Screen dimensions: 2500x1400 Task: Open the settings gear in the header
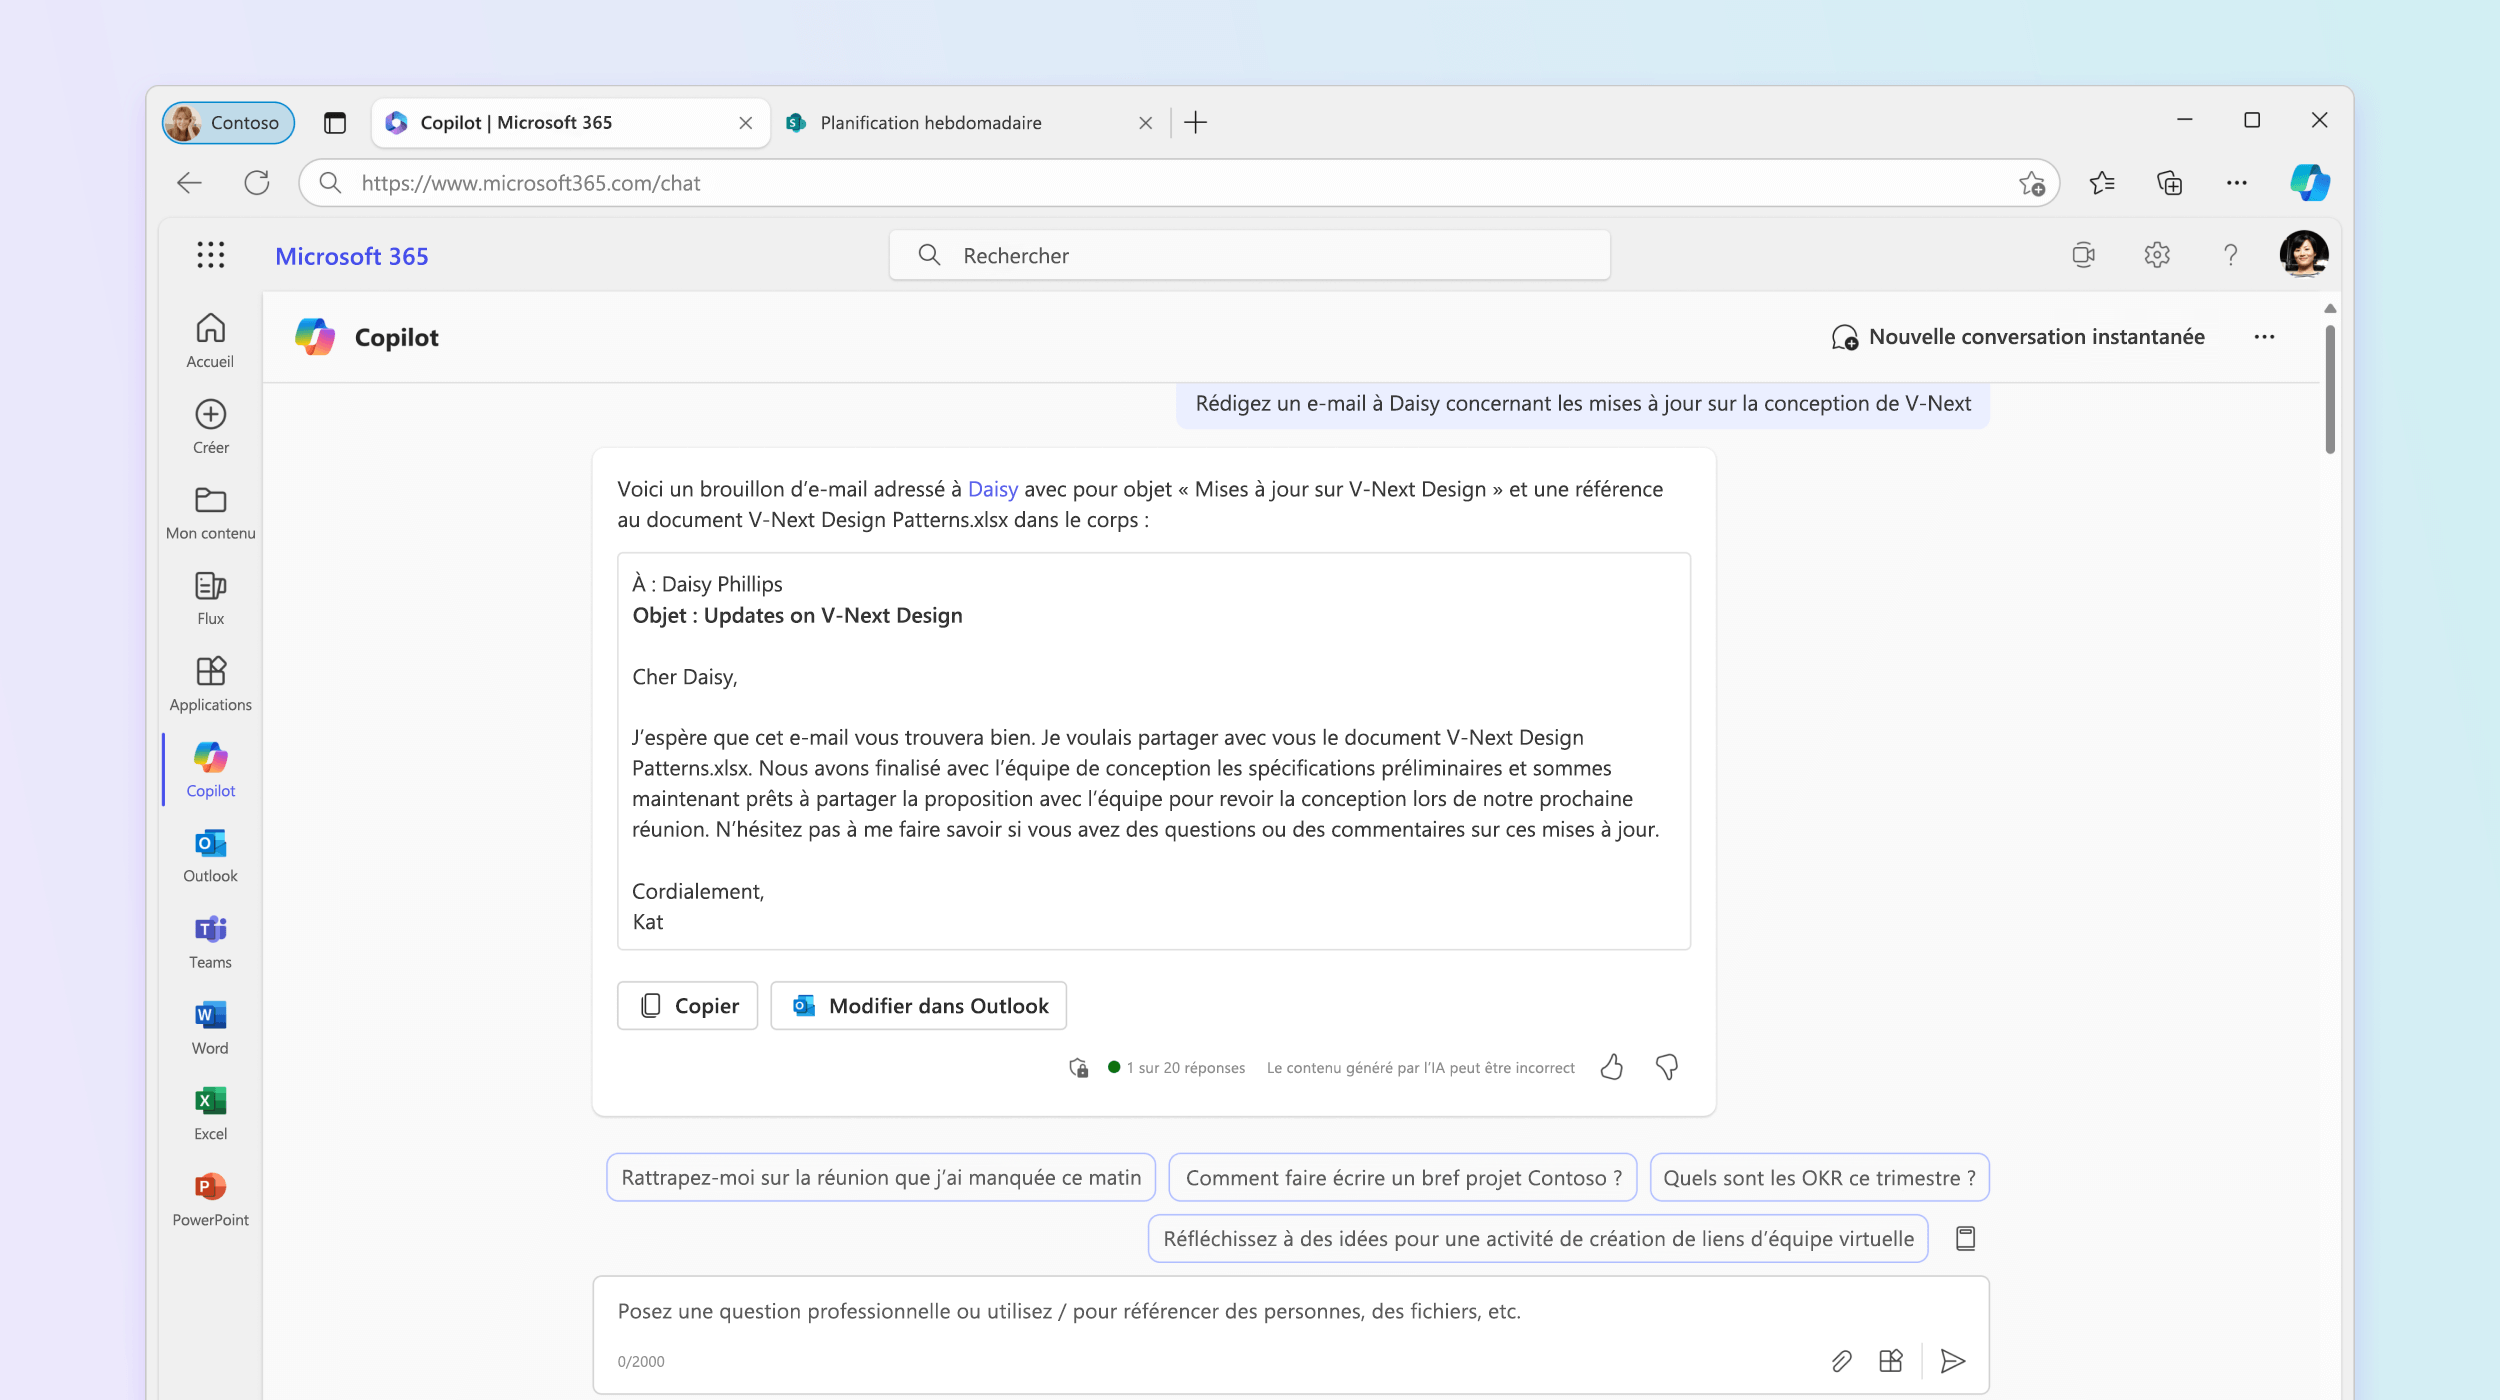click(2157, 255)
